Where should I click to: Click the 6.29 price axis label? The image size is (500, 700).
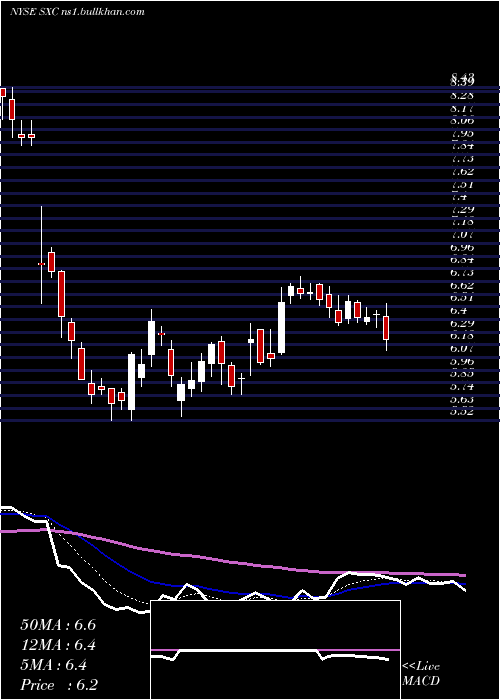point(462,323)
